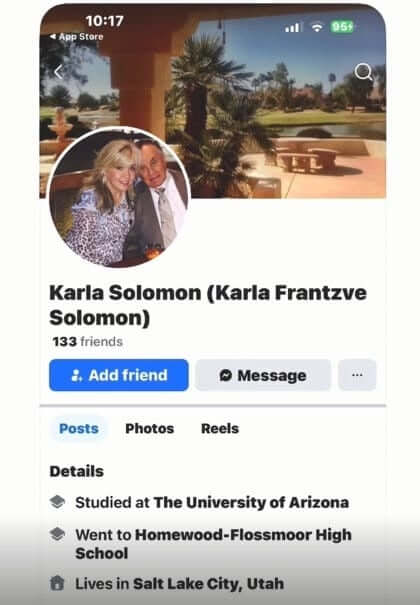The image size is (420, 605).
Task: Switch to the Reels tab
Action: [x=220, y=428]
